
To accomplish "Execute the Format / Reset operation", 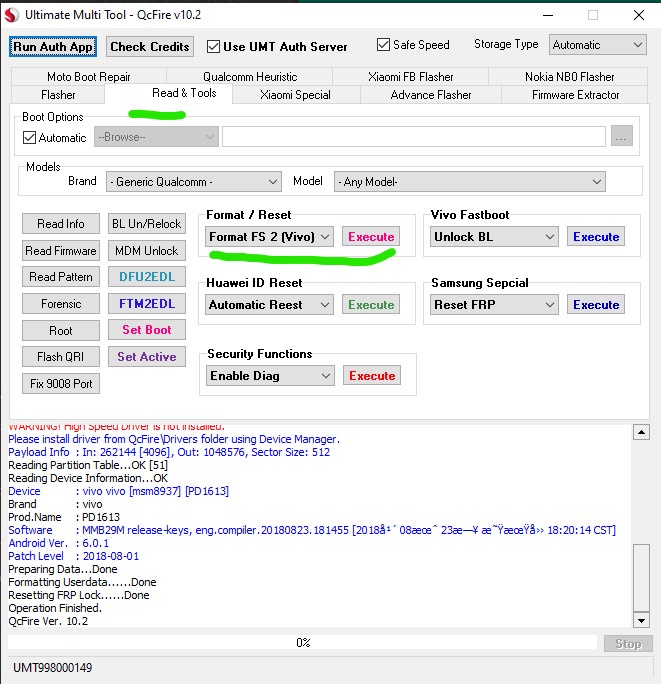I will [371, 236].
